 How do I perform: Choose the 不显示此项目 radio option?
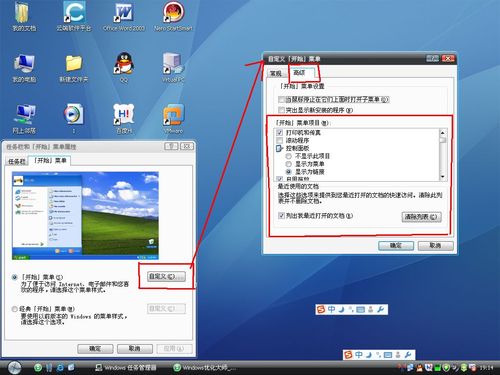pos(289,156)
